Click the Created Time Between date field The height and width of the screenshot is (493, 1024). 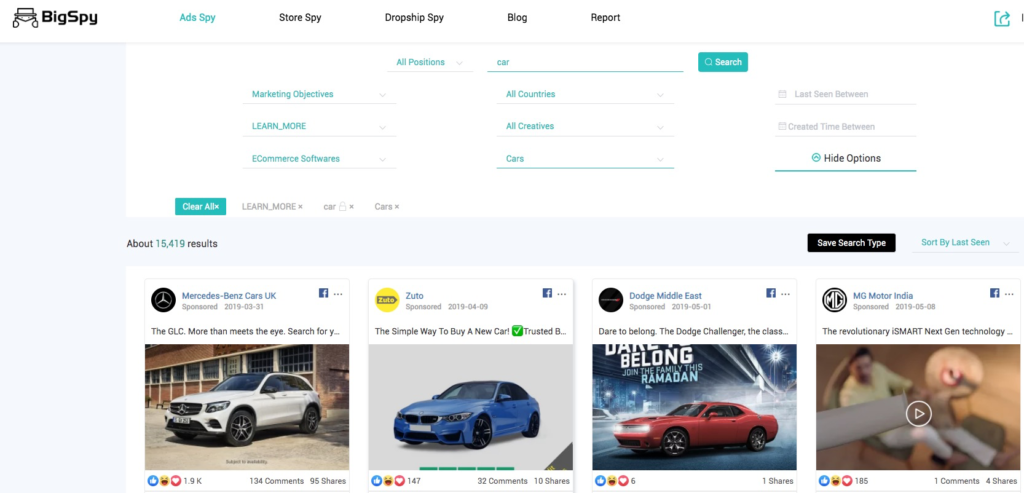coord(846,126)
